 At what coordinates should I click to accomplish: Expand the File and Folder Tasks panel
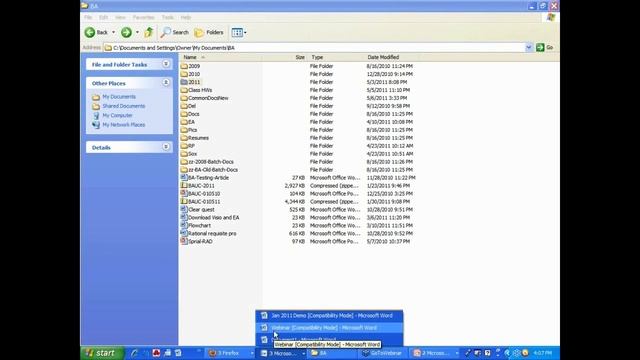tap(166, 64)
